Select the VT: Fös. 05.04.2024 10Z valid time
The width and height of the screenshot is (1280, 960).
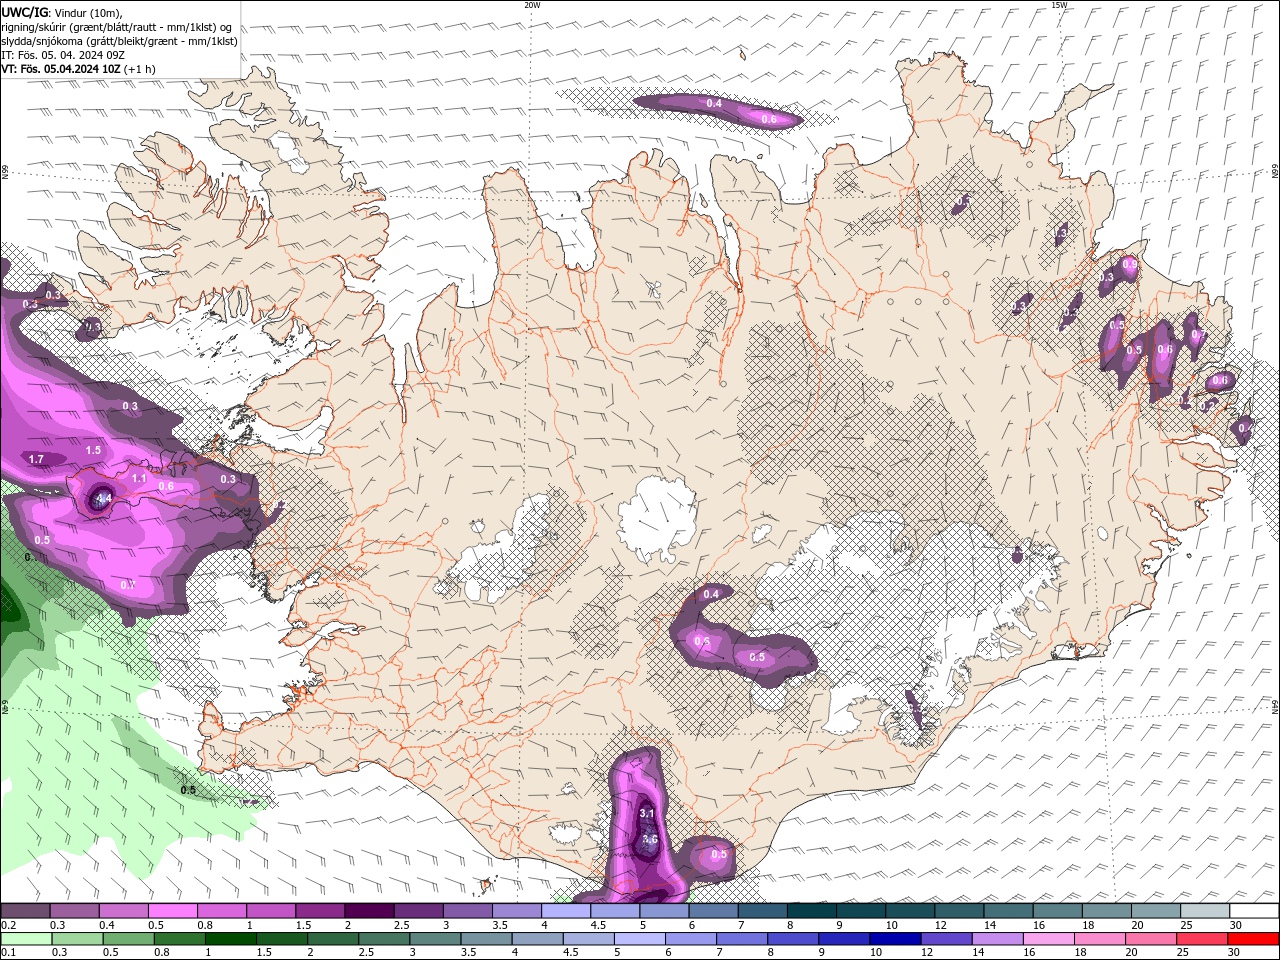[60, 69]
